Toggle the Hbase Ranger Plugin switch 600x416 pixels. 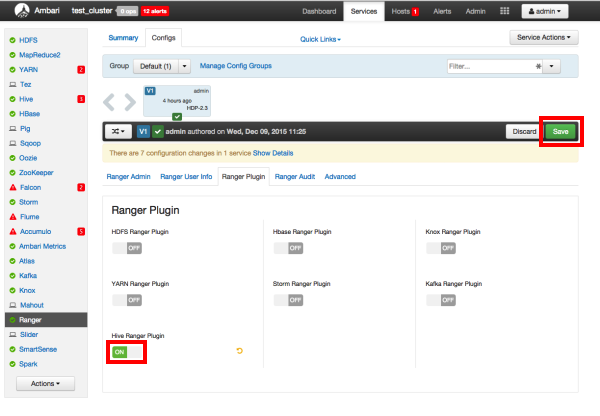point(289,248)
